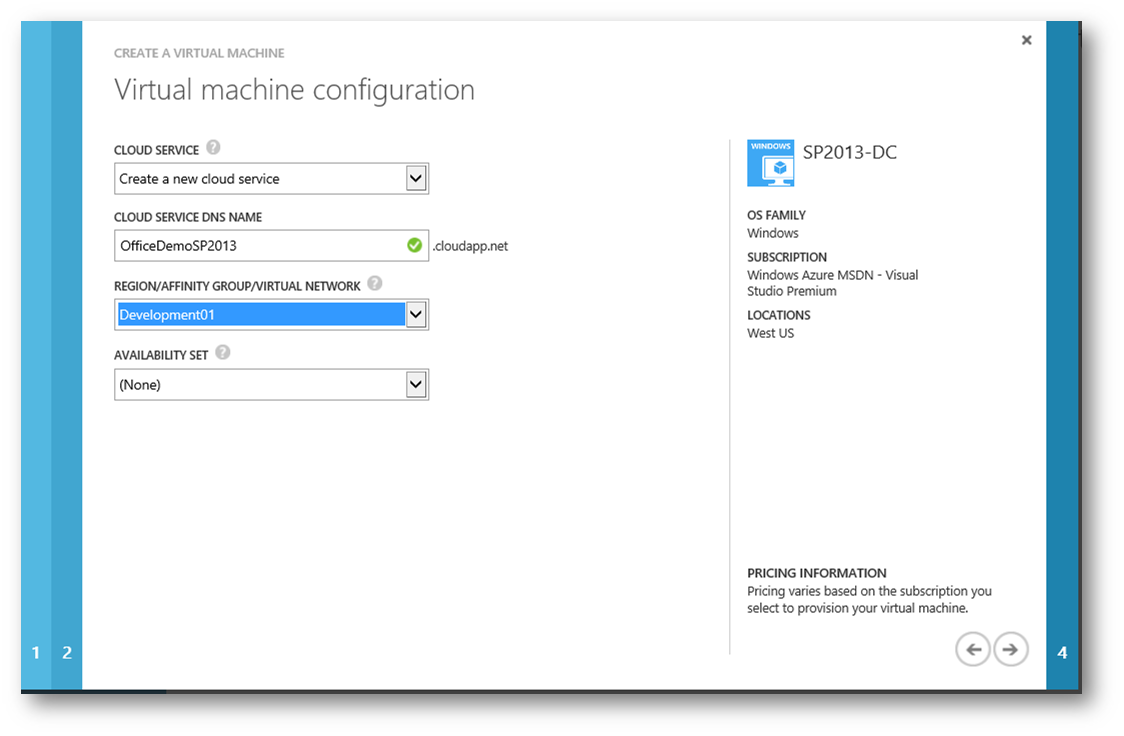1124x736 pixels.
Task: Click the green validation checkmark in DNS name field
Action: point(414,246)
